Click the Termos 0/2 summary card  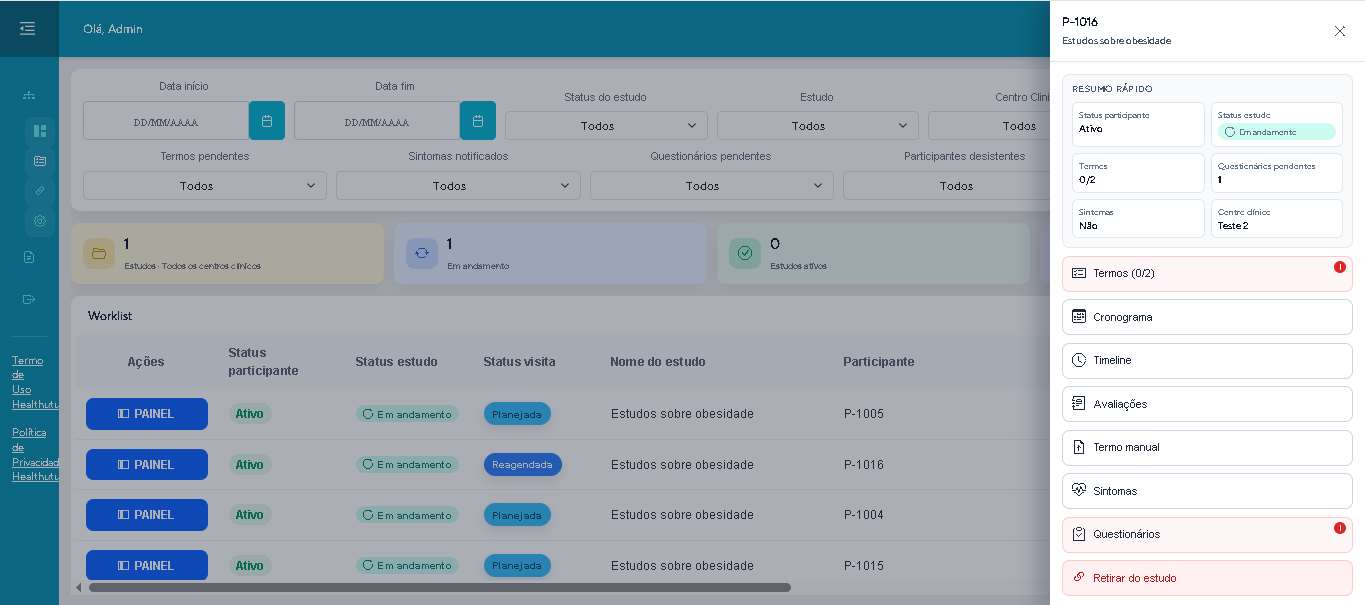[x=1138, y=173]
